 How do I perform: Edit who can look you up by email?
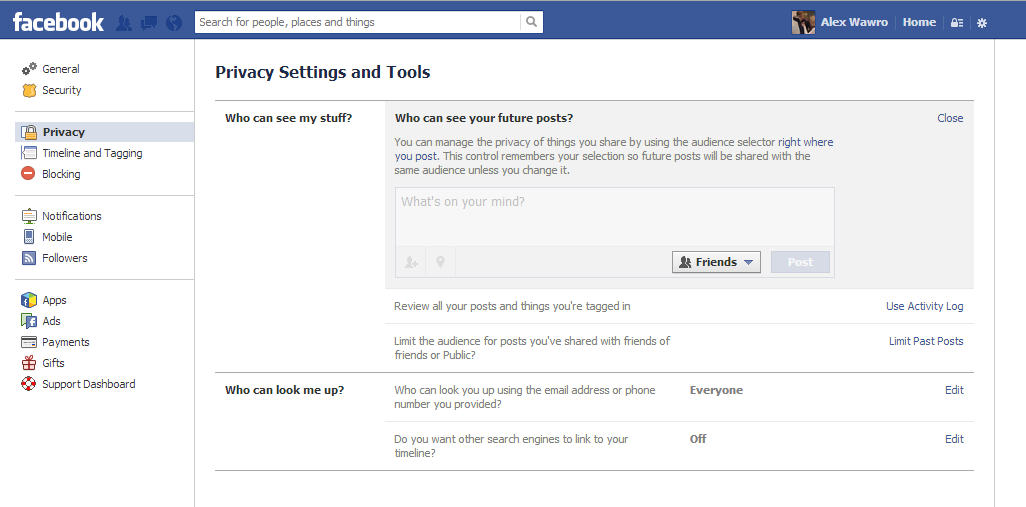point(954,390)
